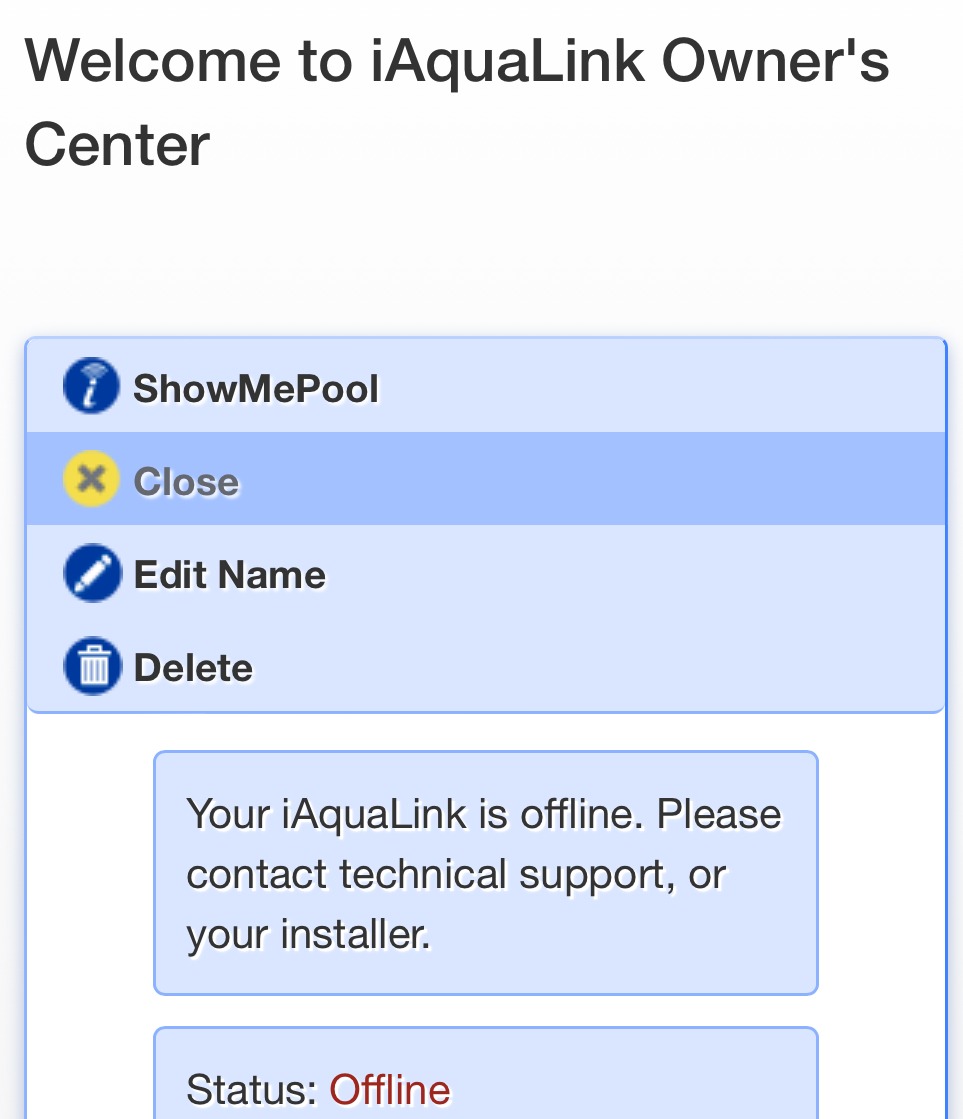This screenshot has height=1119, width=963.
Task: Click the Delete text label
Action: coord(193,668)
